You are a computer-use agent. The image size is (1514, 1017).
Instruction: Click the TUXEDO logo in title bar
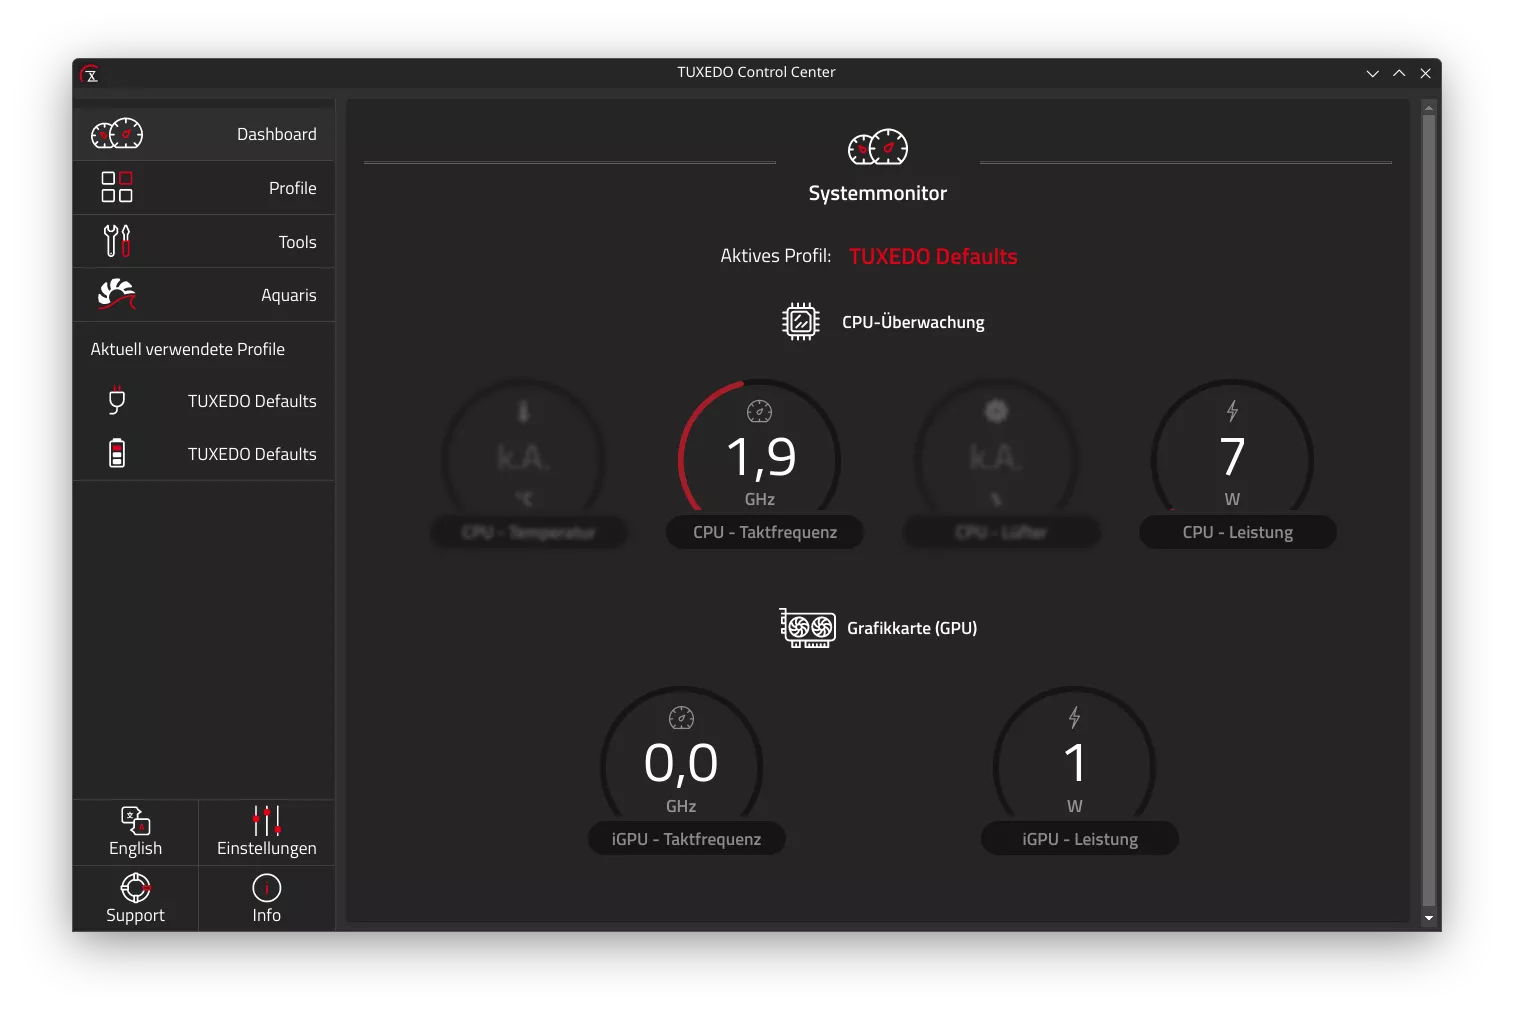(90, 73)
